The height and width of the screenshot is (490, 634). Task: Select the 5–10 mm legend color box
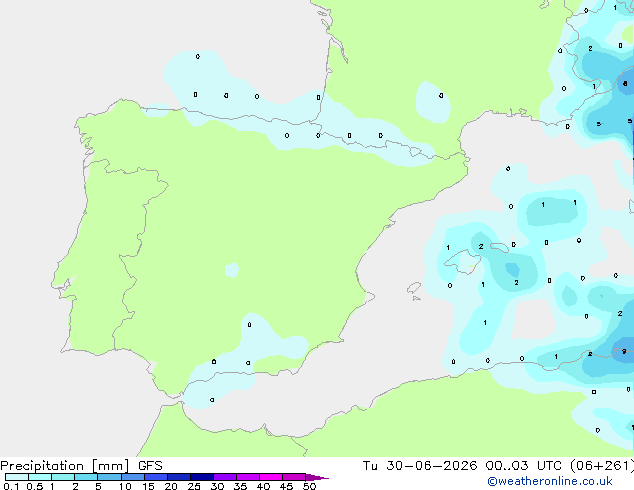[x=109, y=477]
